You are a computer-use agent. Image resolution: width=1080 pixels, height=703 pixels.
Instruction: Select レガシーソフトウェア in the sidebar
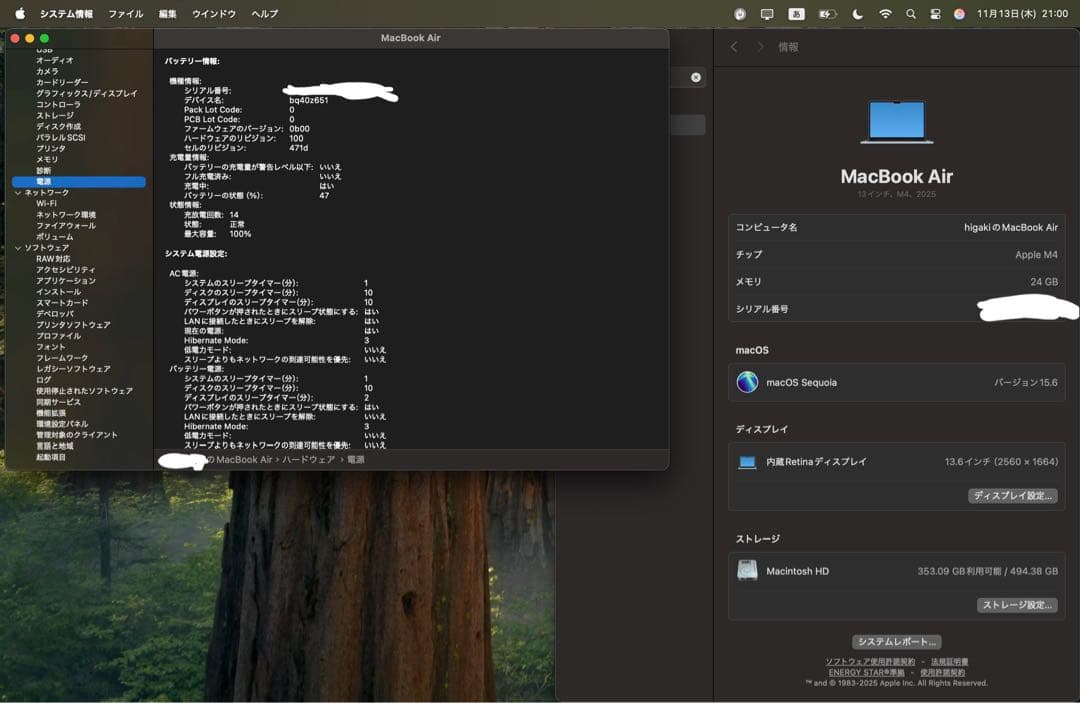[73, 369]
